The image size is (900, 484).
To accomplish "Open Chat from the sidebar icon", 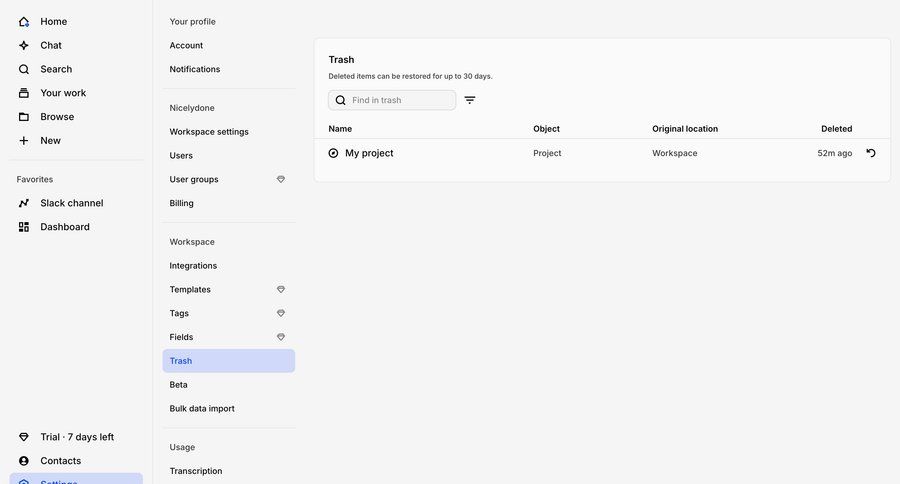I will tap(24, 45).
